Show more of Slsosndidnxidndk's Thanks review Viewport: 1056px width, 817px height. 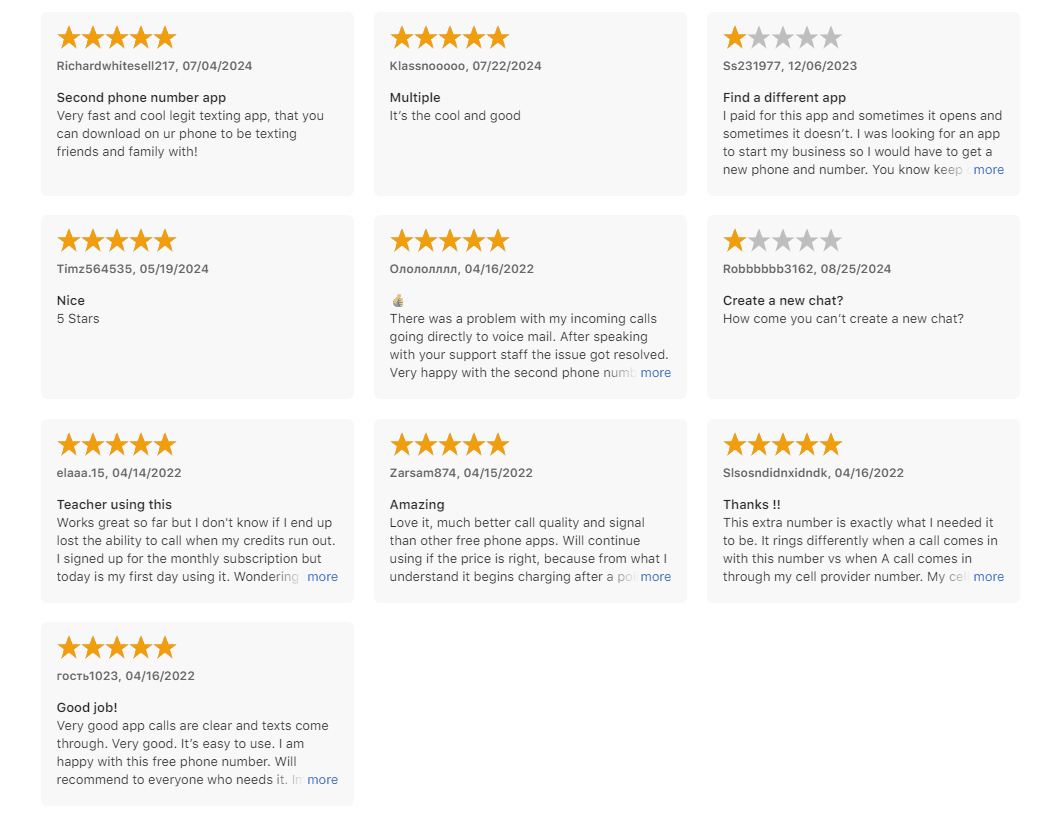(988, 577)
